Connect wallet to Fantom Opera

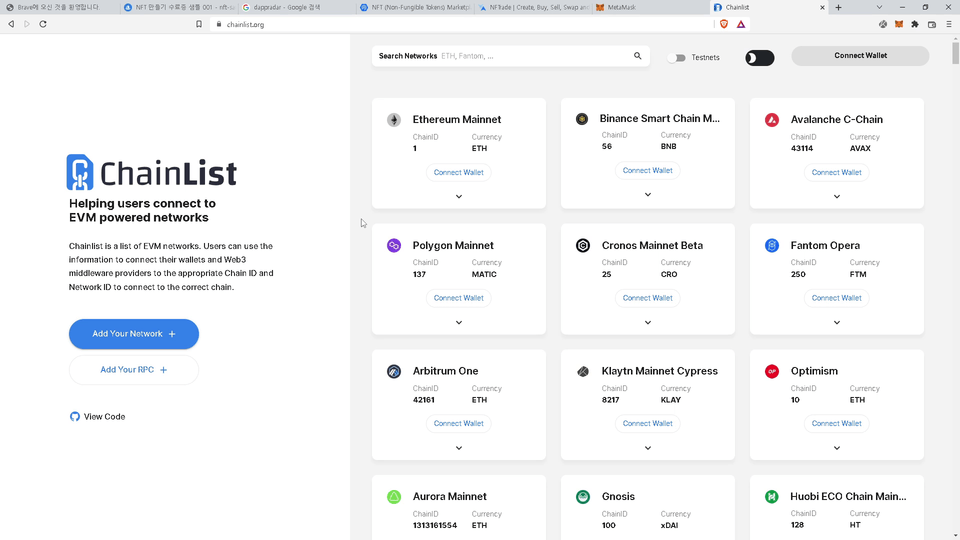point(837,298)
